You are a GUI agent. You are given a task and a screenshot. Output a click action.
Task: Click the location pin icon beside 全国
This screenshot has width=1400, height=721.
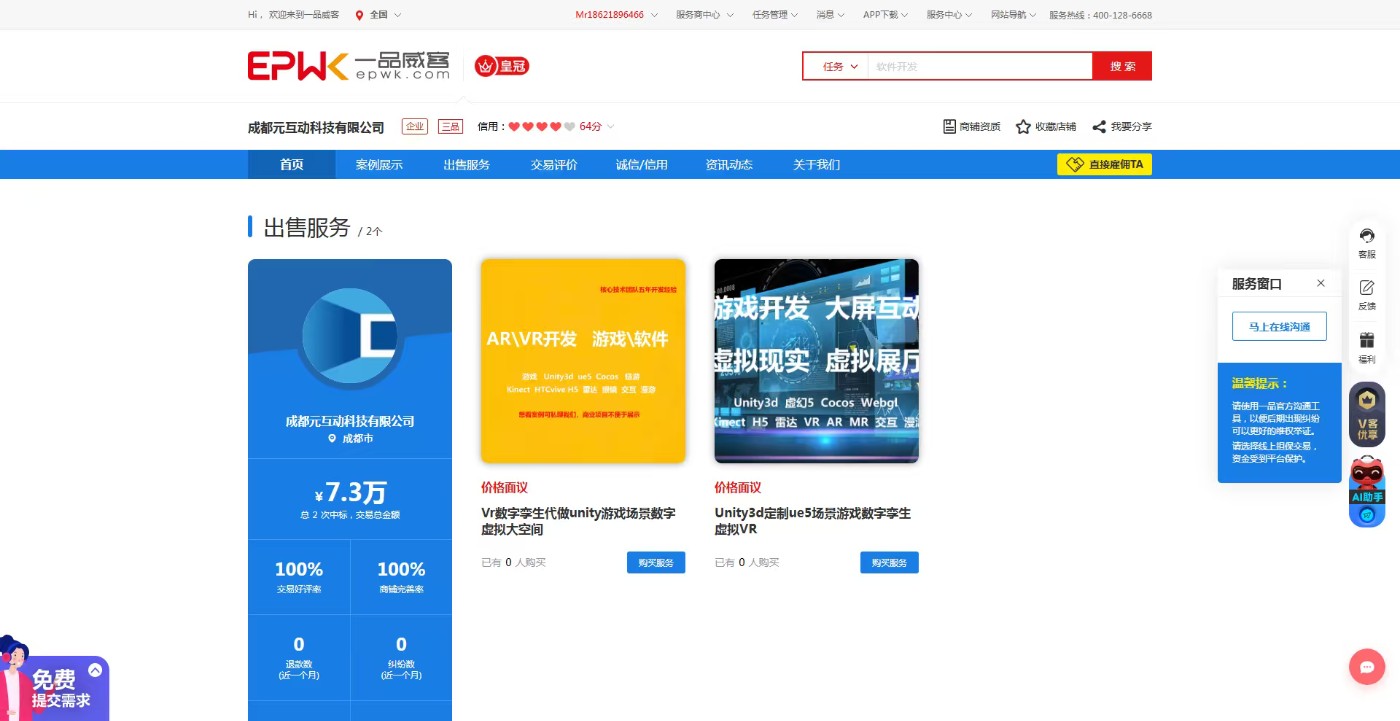coord(360,15)
